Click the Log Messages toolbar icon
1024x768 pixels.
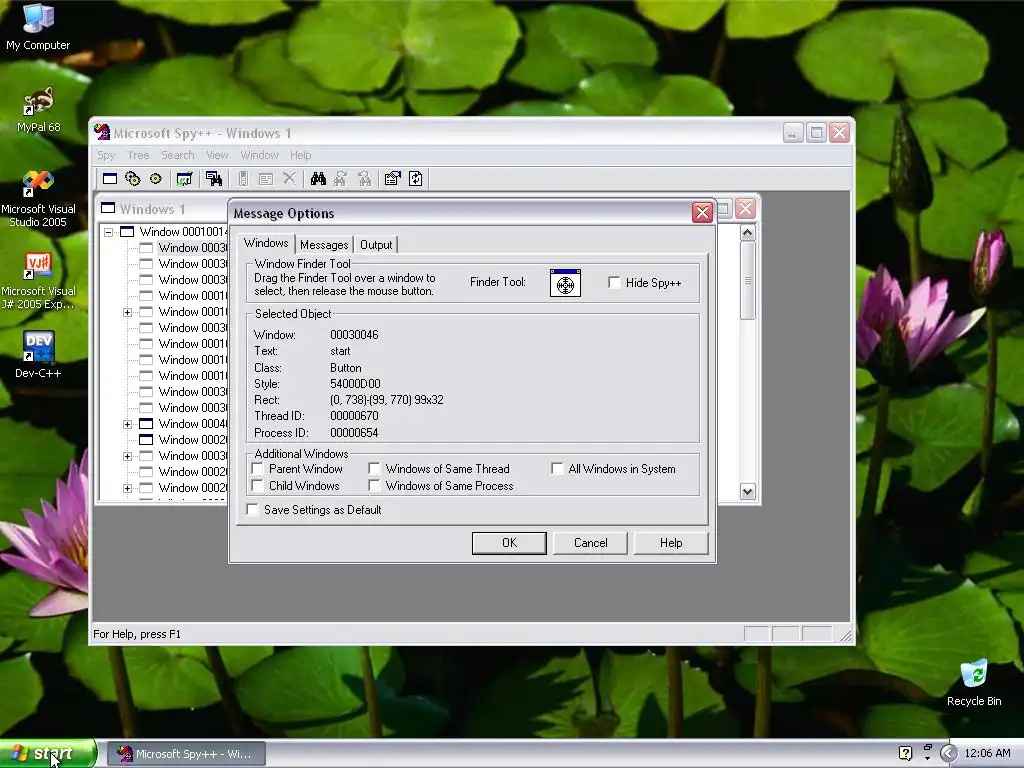point(184,179)
